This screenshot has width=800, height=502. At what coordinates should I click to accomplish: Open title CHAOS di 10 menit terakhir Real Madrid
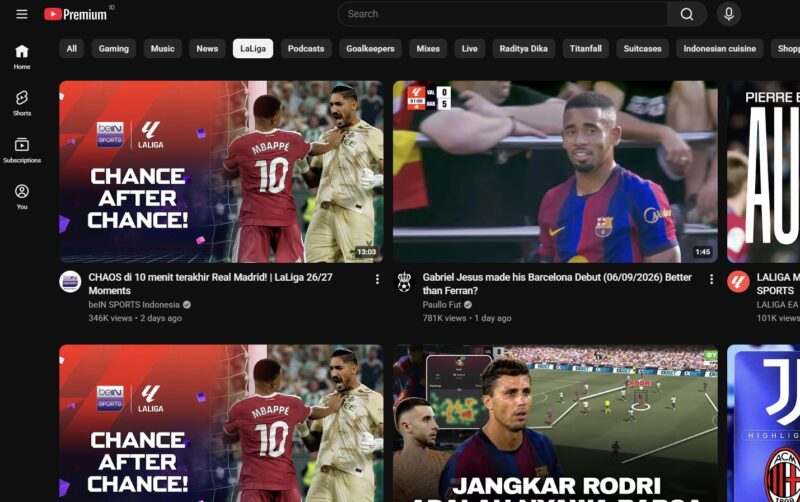tap(210, 284)
